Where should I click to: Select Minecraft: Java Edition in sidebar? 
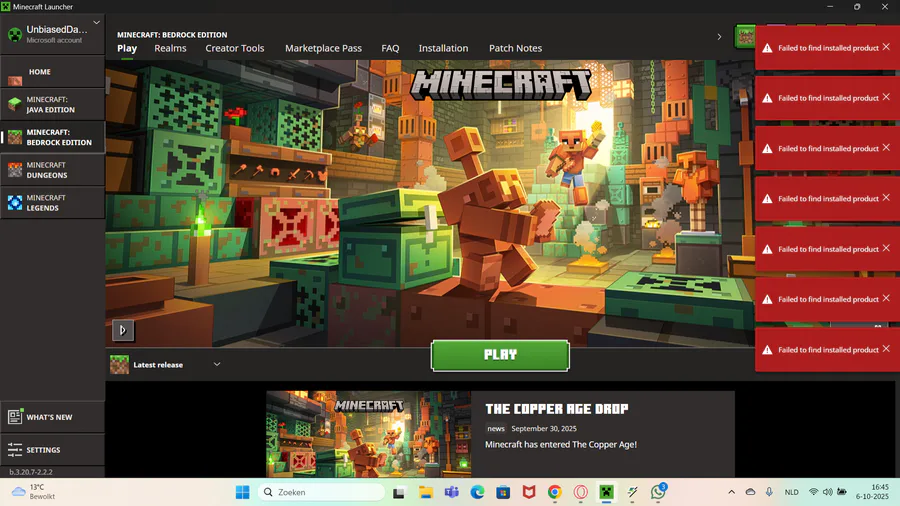52,104
